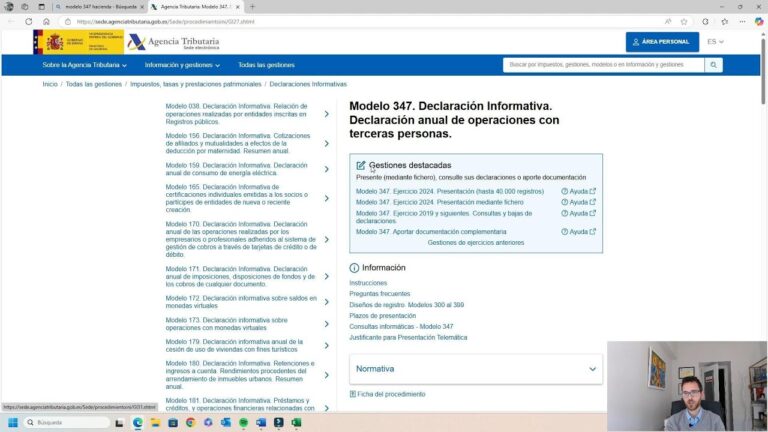768x432 pixels.
Task: Open 'Declaraciones Informativas' breadcrumb
Action: (x=308, y=84)
